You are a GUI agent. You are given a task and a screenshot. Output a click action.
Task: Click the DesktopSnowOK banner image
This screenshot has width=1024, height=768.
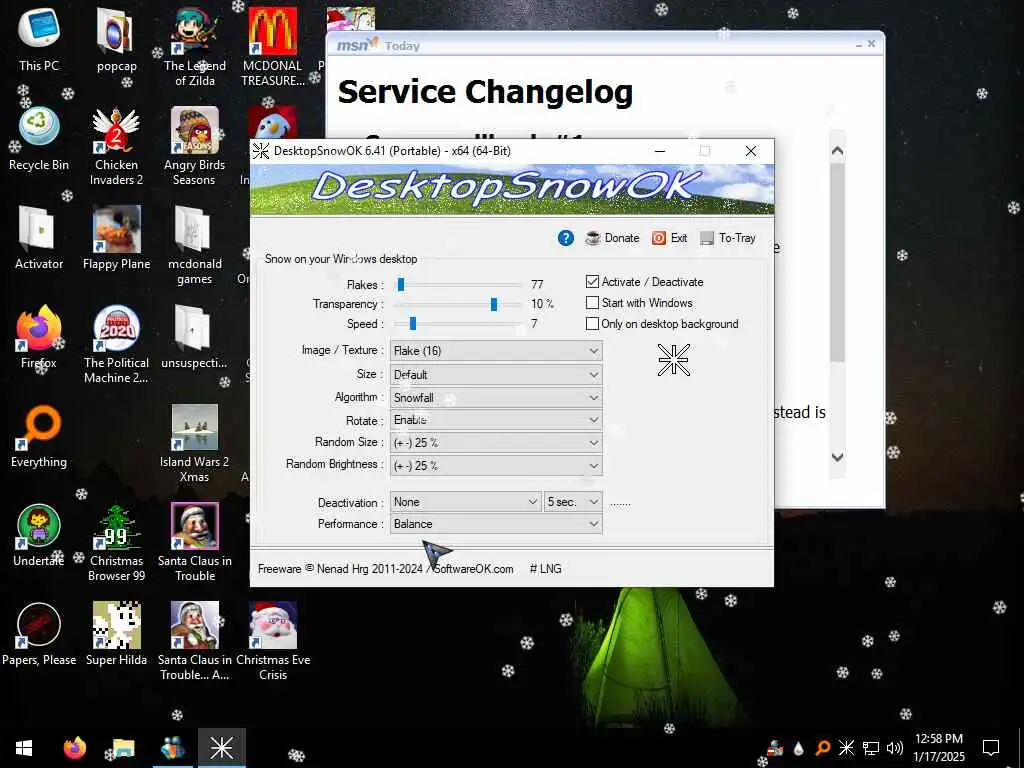coord(512,189)
